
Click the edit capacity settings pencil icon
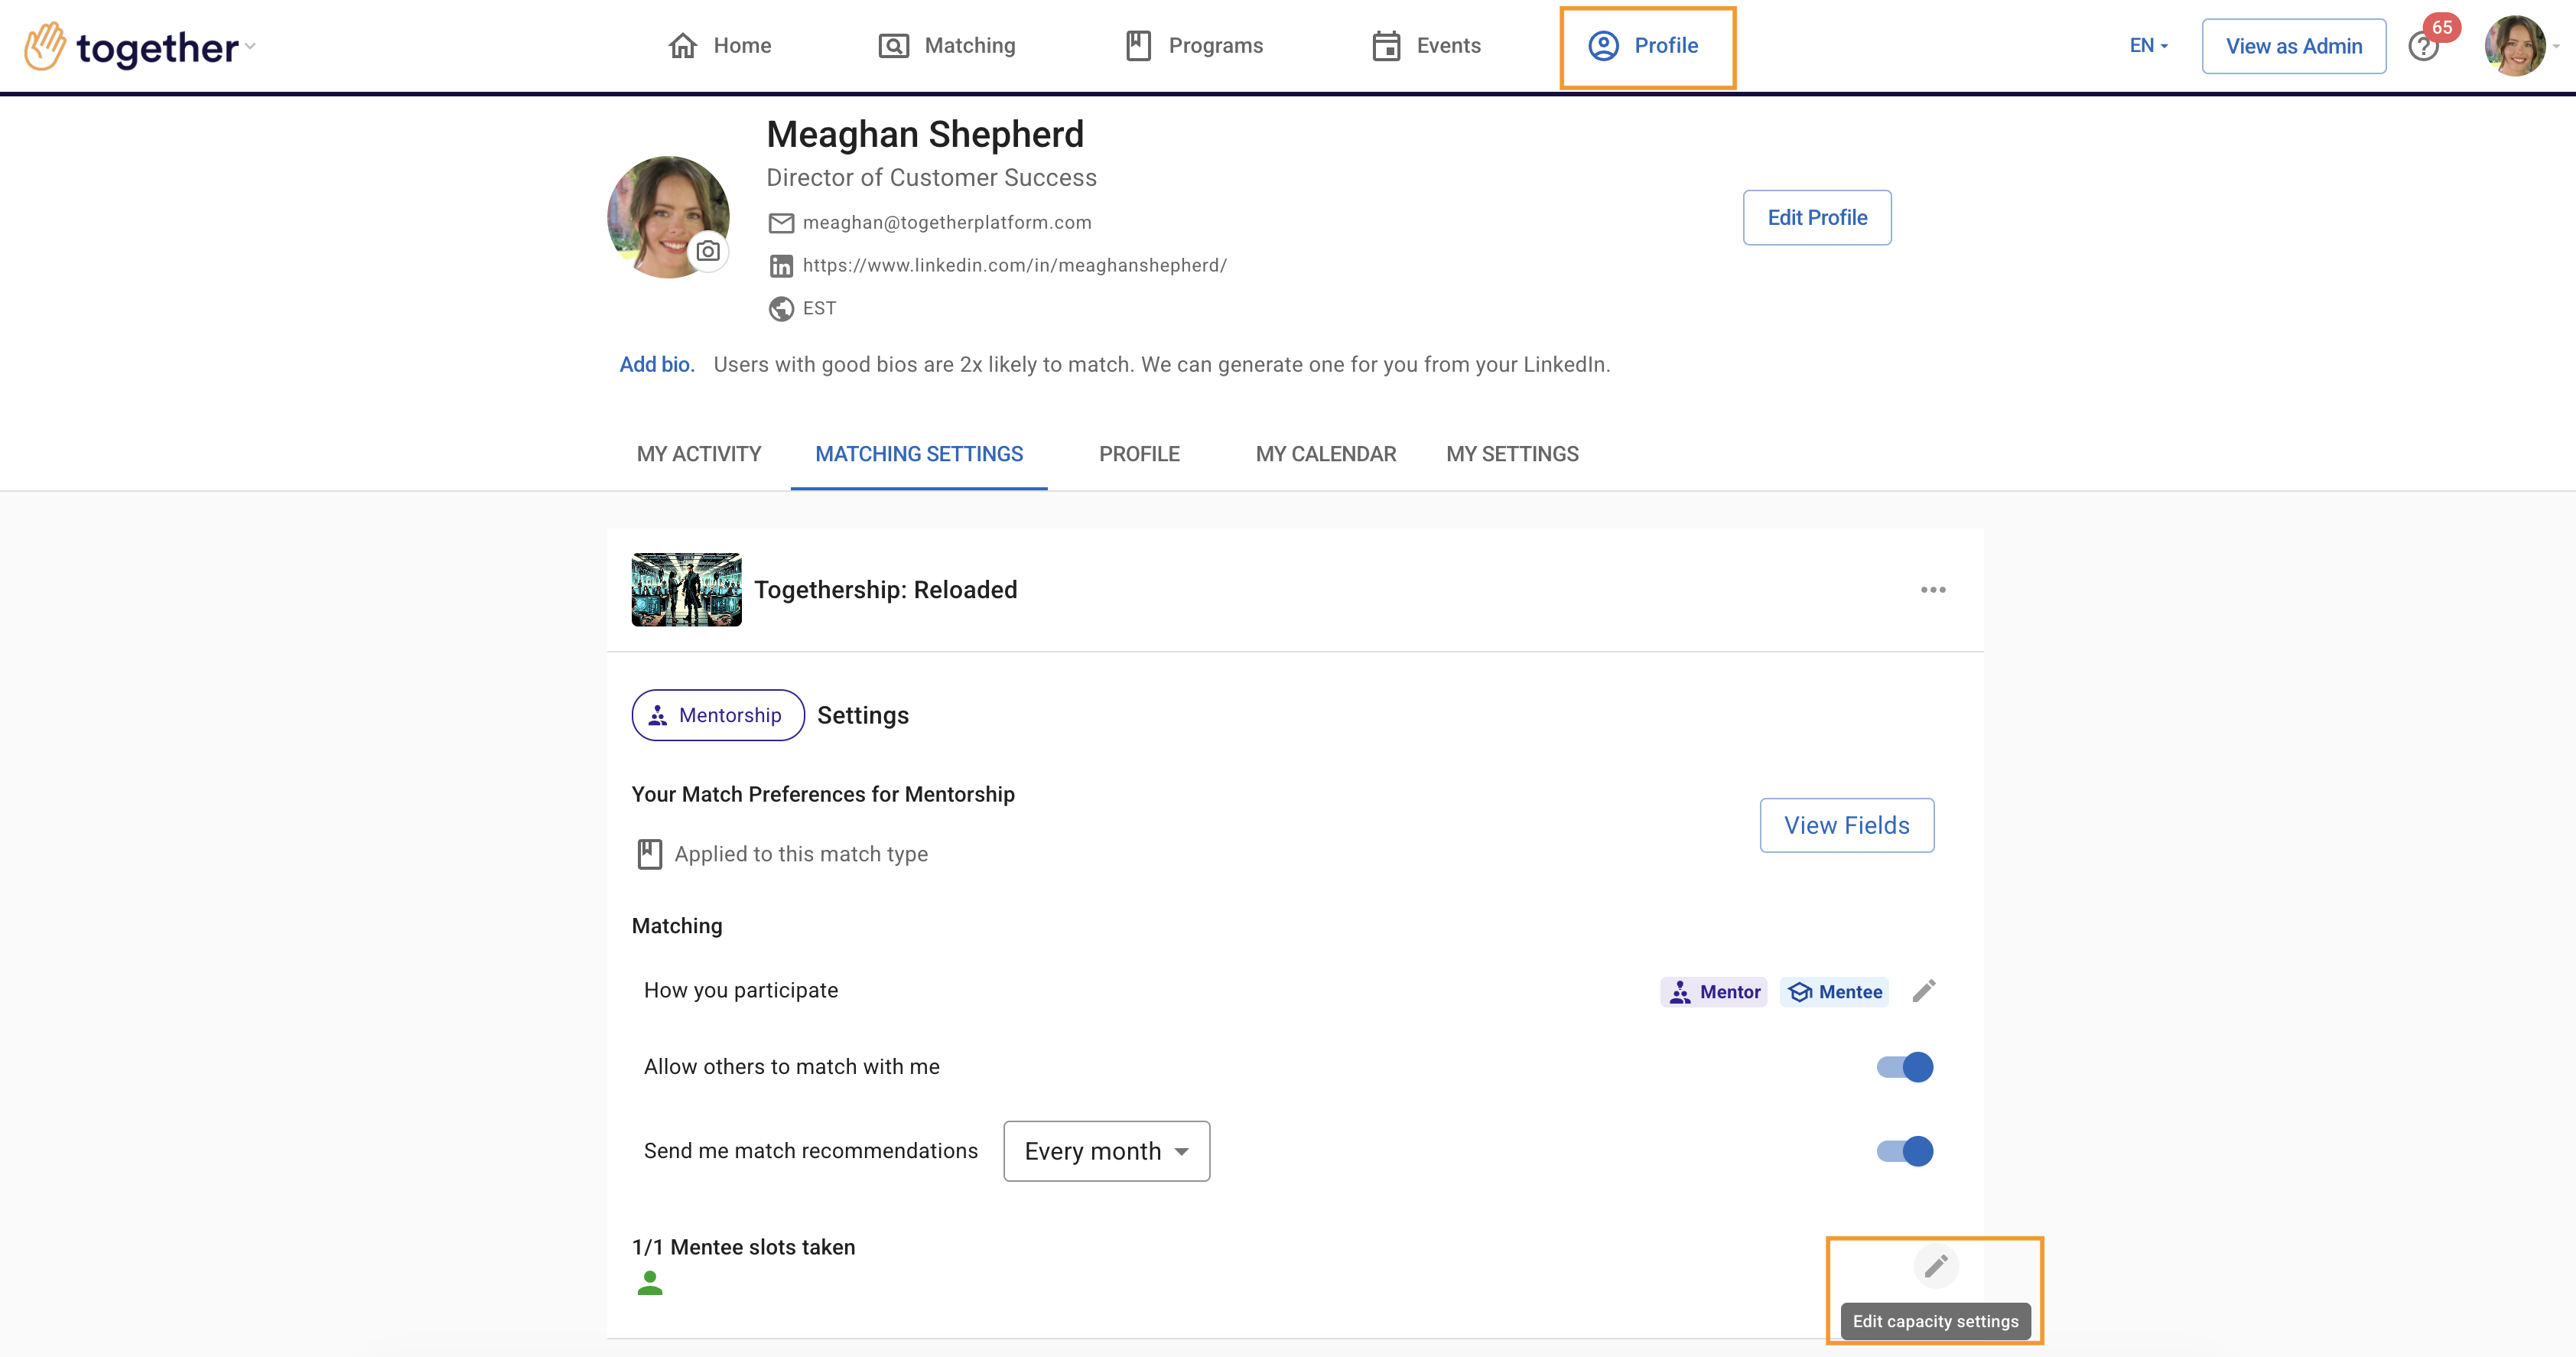tap(1935, 1266)
